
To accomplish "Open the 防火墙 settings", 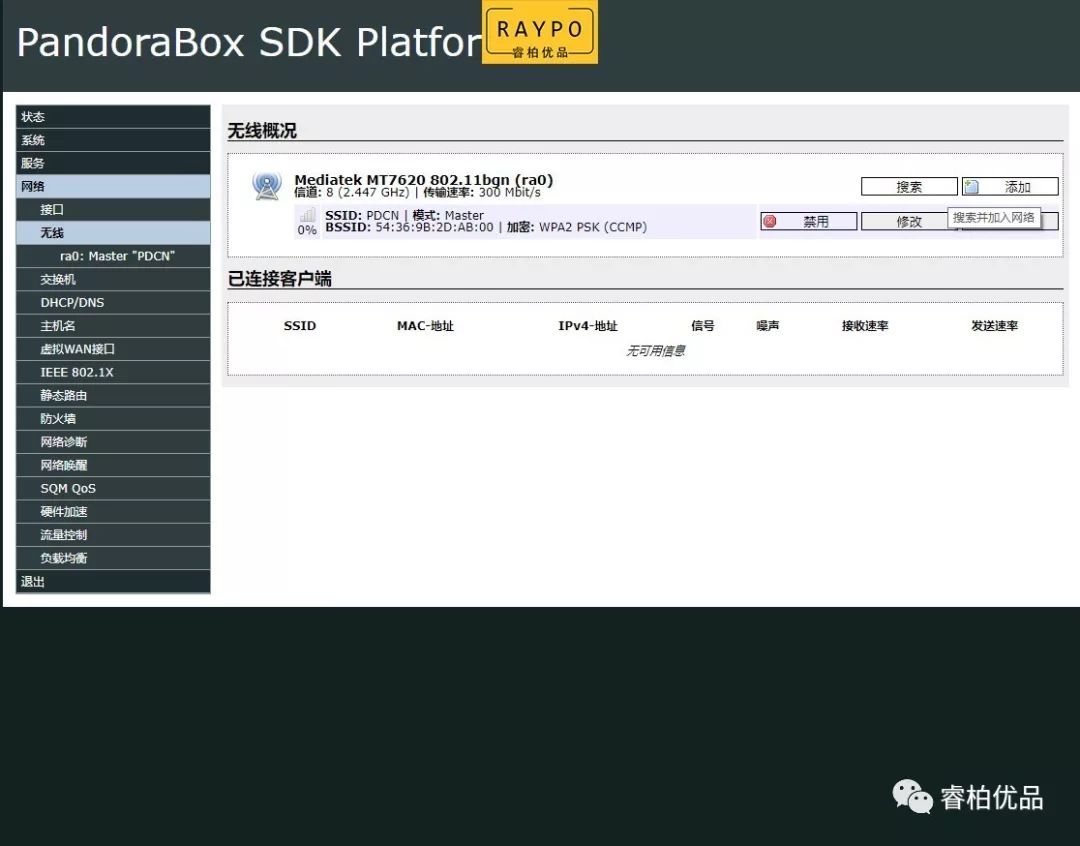I will click(113, 419).
